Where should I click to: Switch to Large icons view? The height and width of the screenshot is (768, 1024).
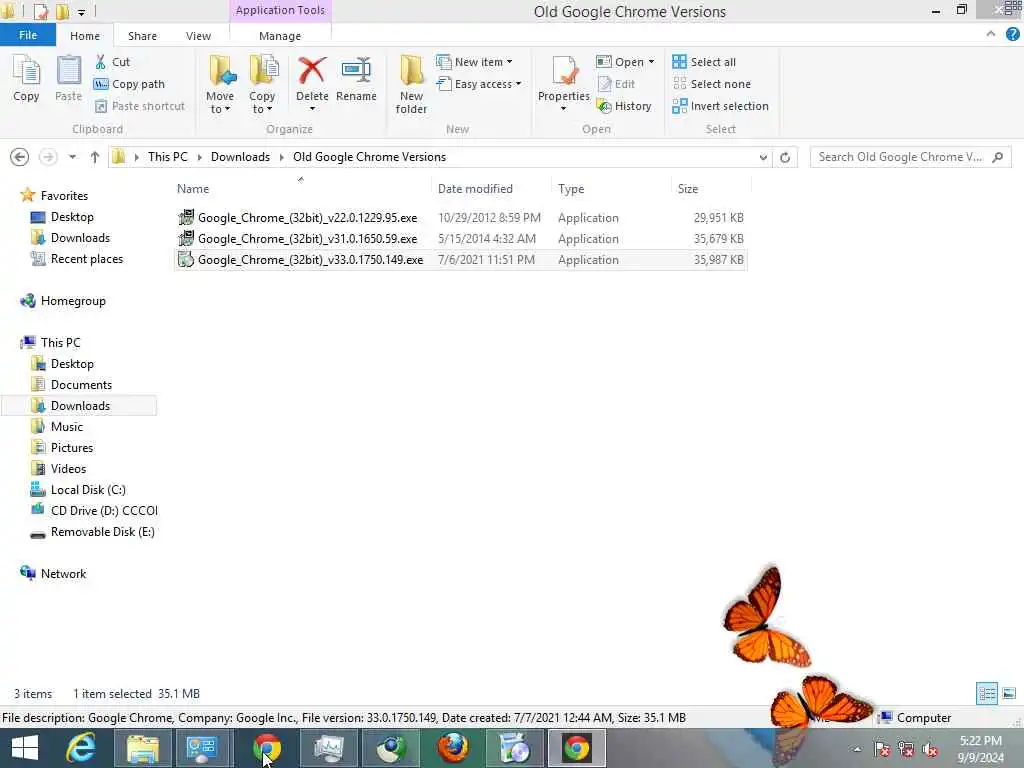tap(1009, 694)
